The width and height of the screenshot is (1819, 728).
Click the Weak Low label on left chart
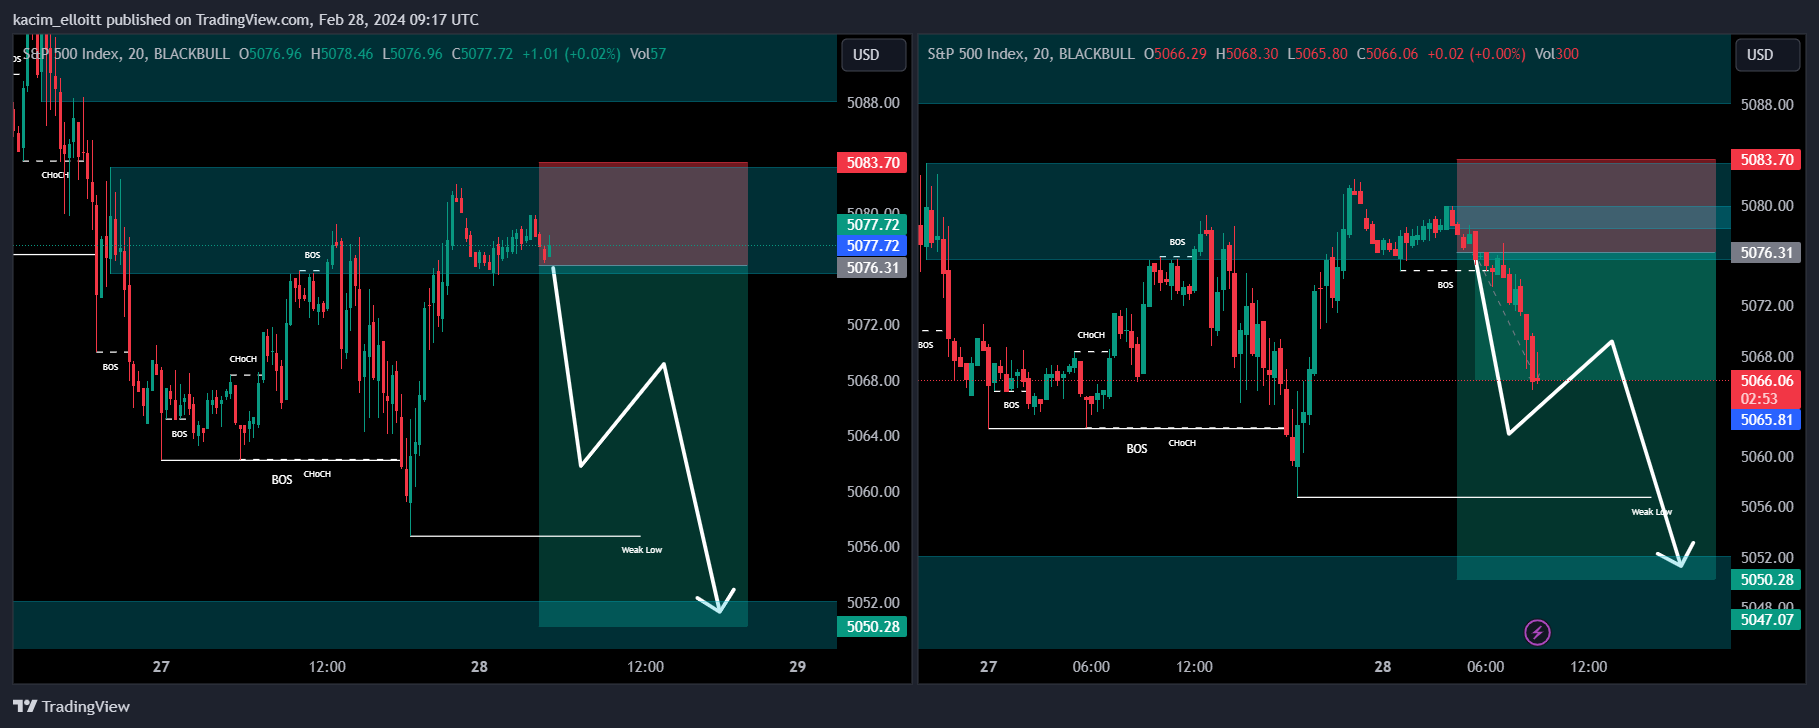[642, 550]
